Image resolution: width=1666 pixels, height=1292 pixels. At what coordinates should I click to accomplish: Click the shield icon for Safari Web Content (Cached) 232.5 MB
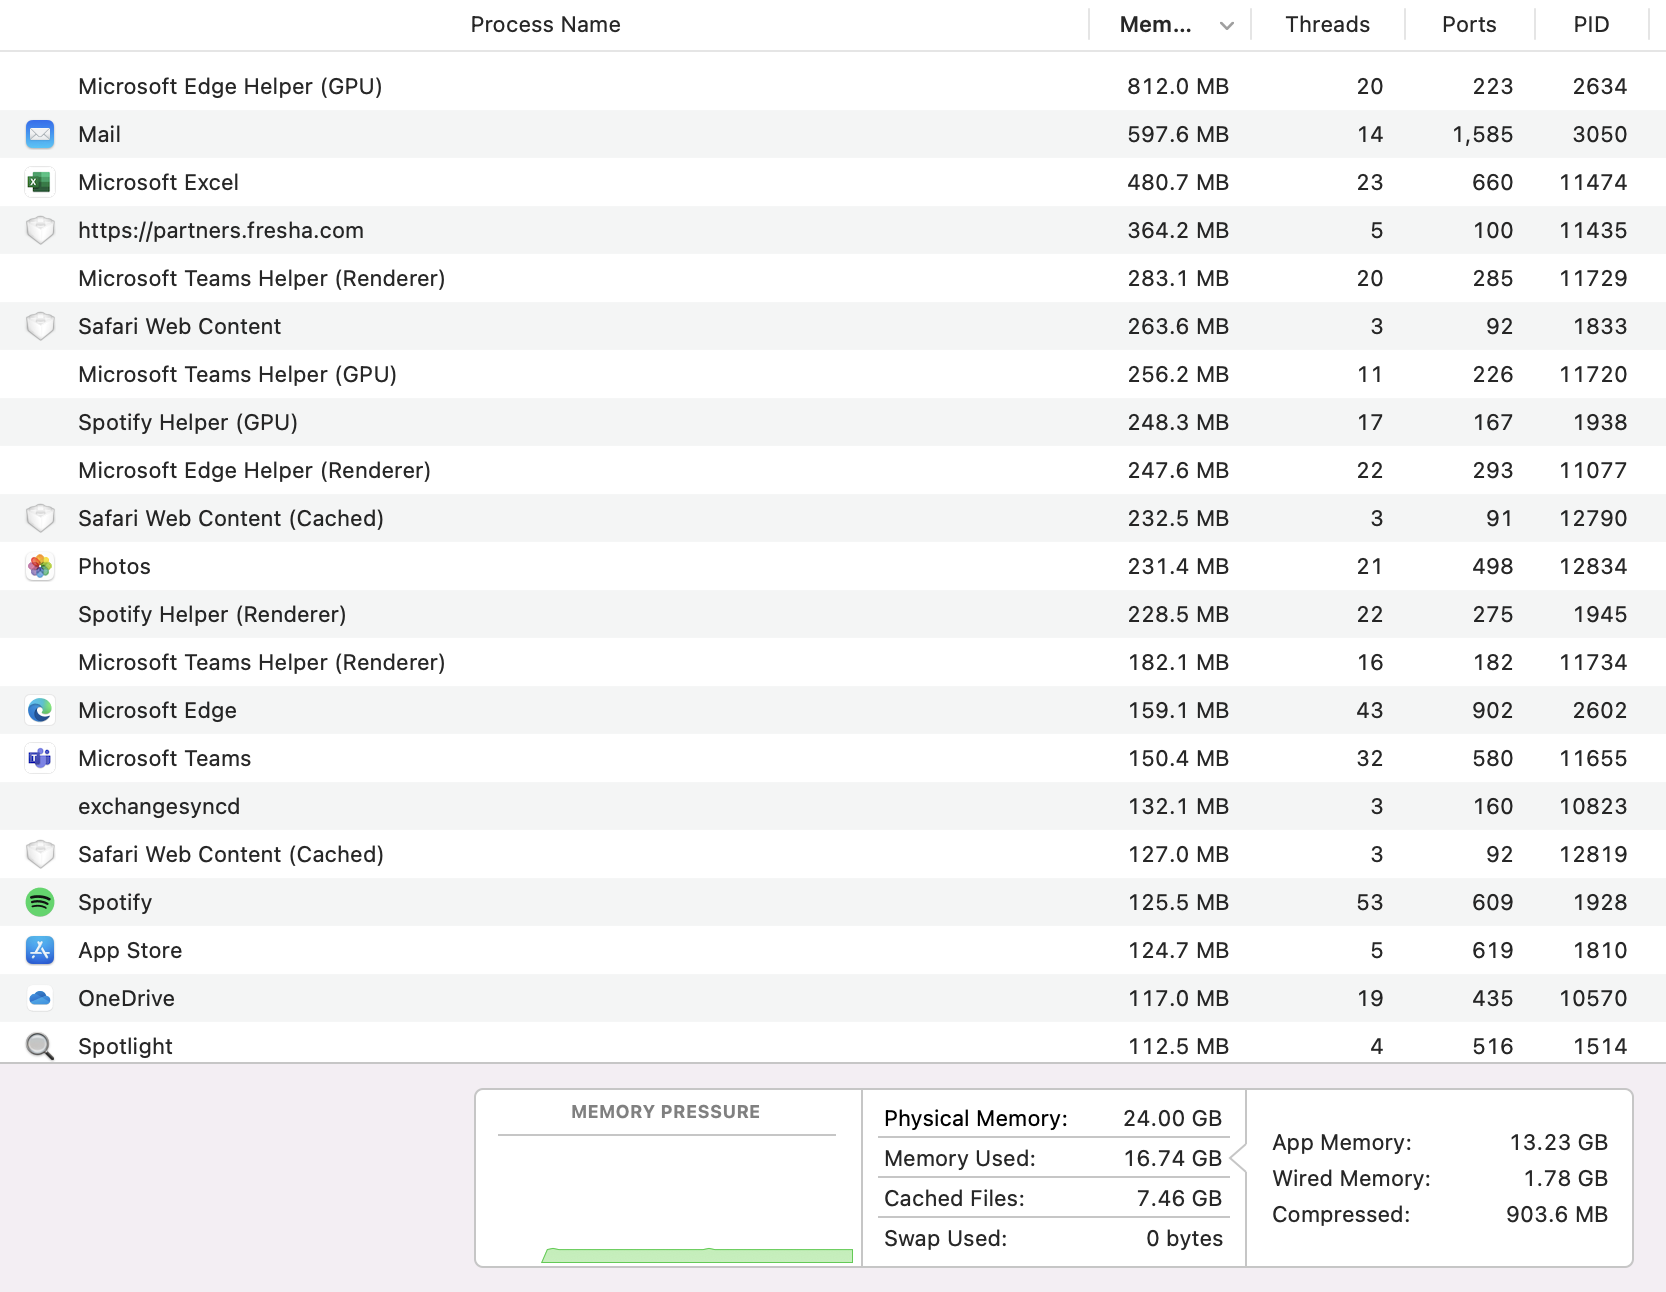coord(40,518)
